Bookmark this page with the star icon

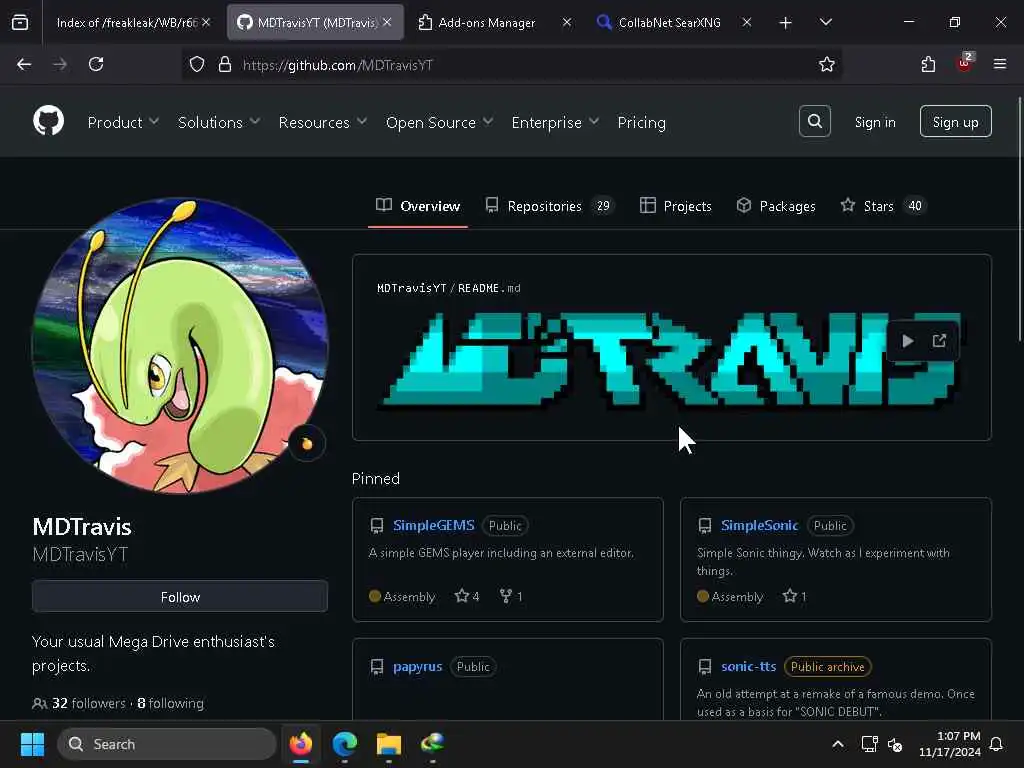[x=826, y=64]
